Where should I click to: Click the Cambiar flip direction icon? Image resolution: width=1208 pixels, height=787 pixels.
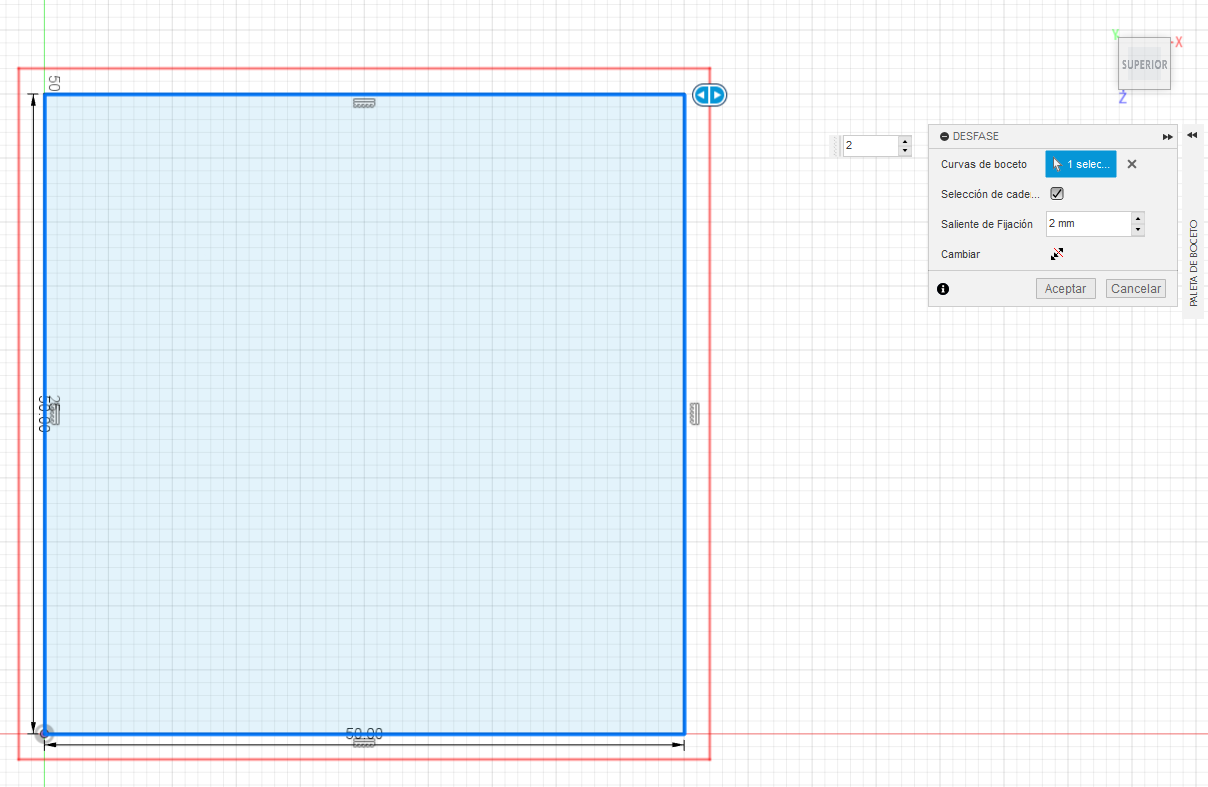[x=1057, y=254]
